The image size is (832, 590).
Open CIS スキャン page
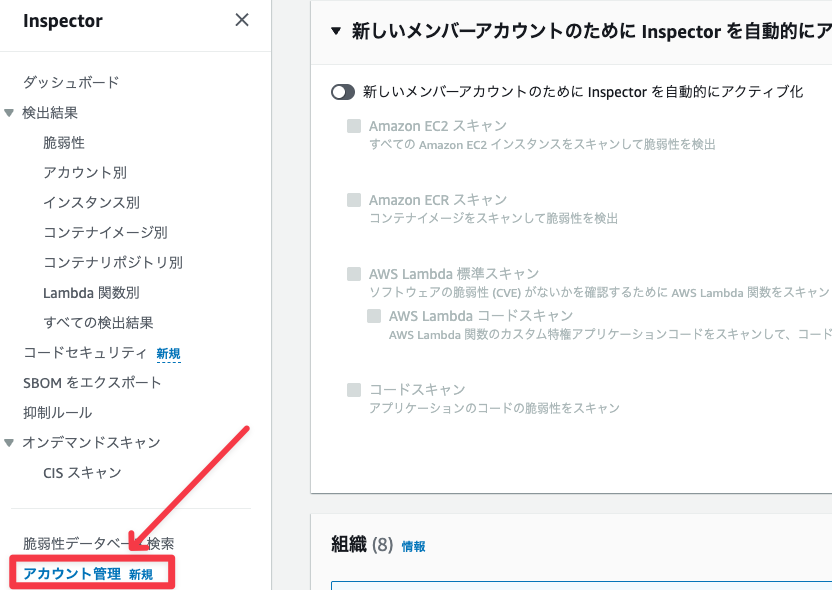tap(82, 473)
